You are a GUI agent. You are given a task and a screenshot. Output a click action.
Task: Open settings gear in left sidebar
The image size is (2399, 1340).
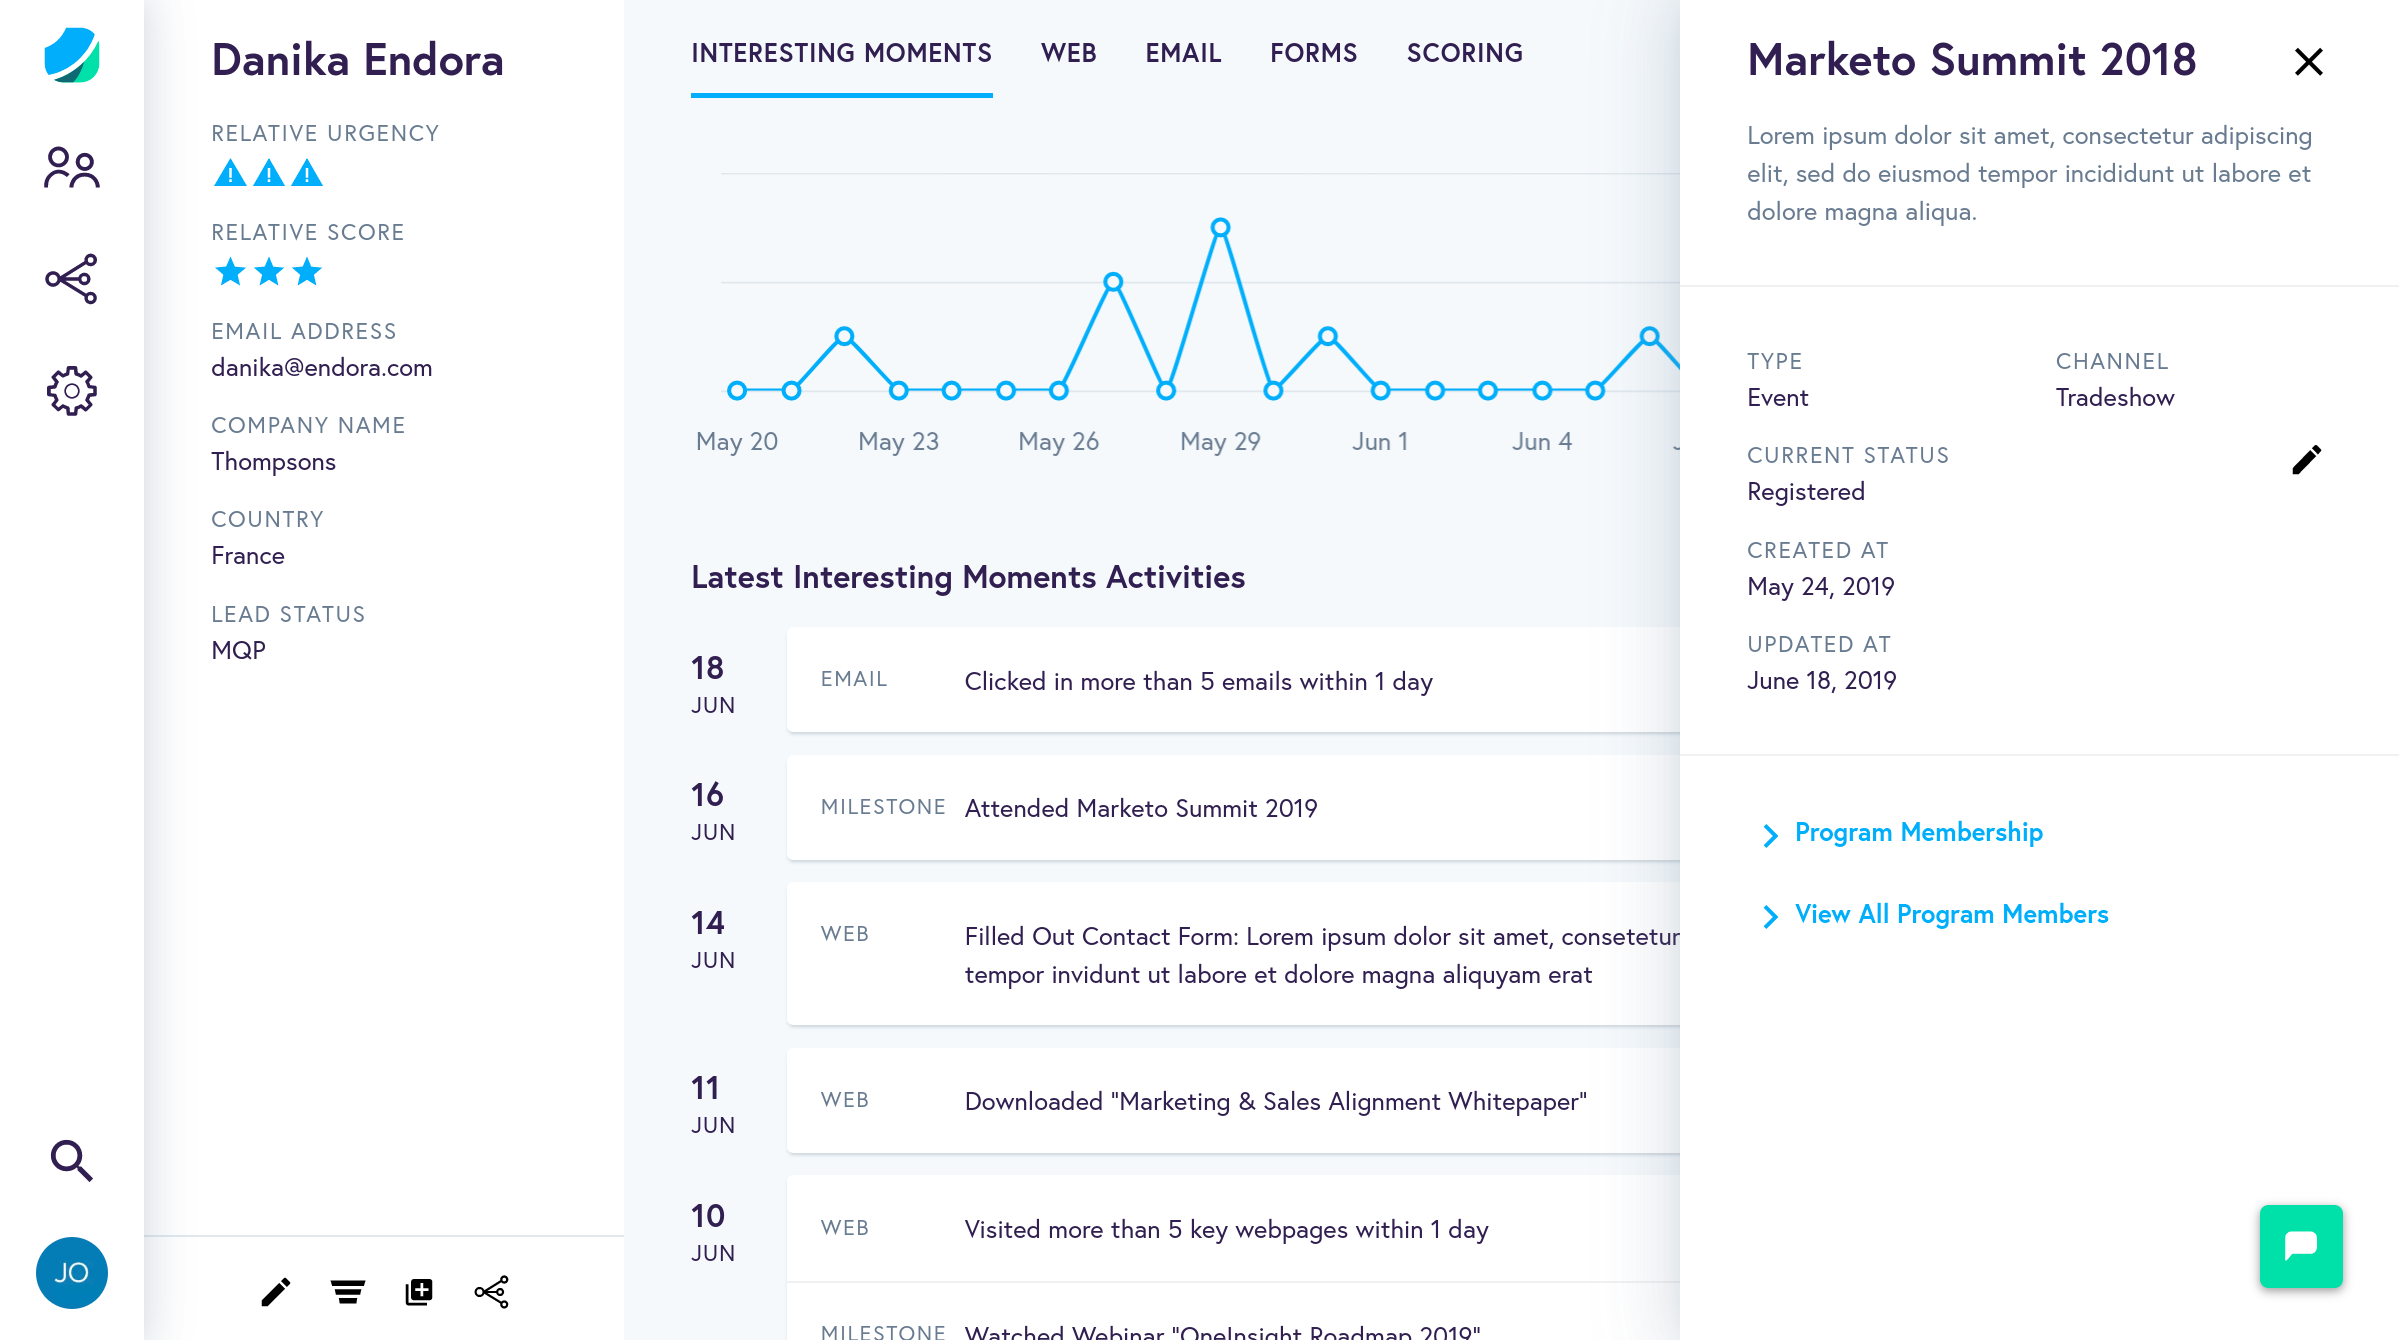[71, 390]
